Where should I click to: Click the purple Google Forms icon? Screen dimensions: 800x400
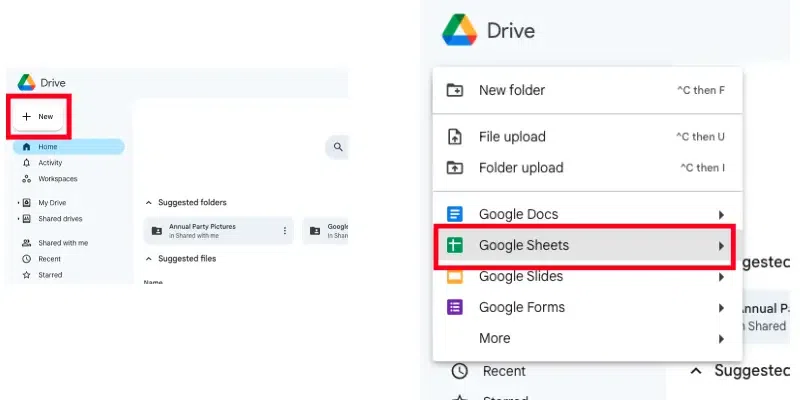[x=455, y=308]
